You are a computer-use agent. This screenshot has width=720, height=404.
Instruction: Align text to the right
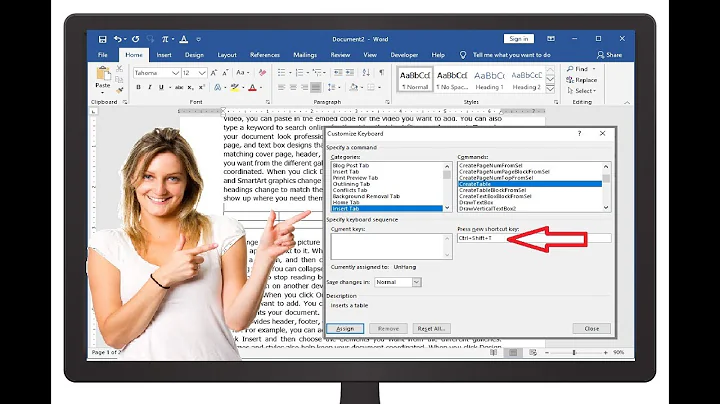tap(304, 87)
